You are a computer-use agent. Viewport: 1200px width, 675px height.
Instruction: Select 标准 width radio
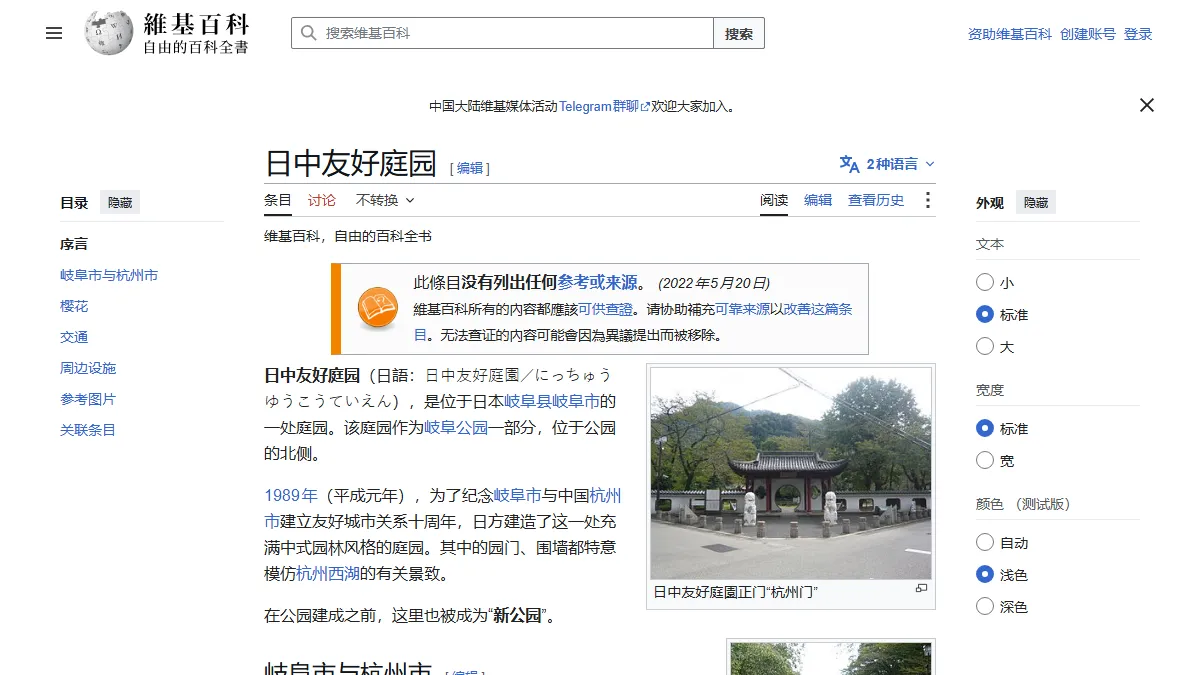click(x=985, y=429)
